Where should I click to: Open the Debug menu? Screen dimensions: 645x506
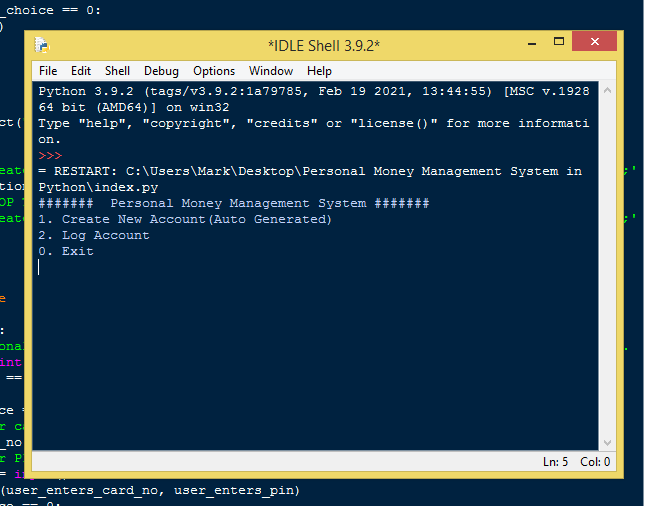pos(161,71)
